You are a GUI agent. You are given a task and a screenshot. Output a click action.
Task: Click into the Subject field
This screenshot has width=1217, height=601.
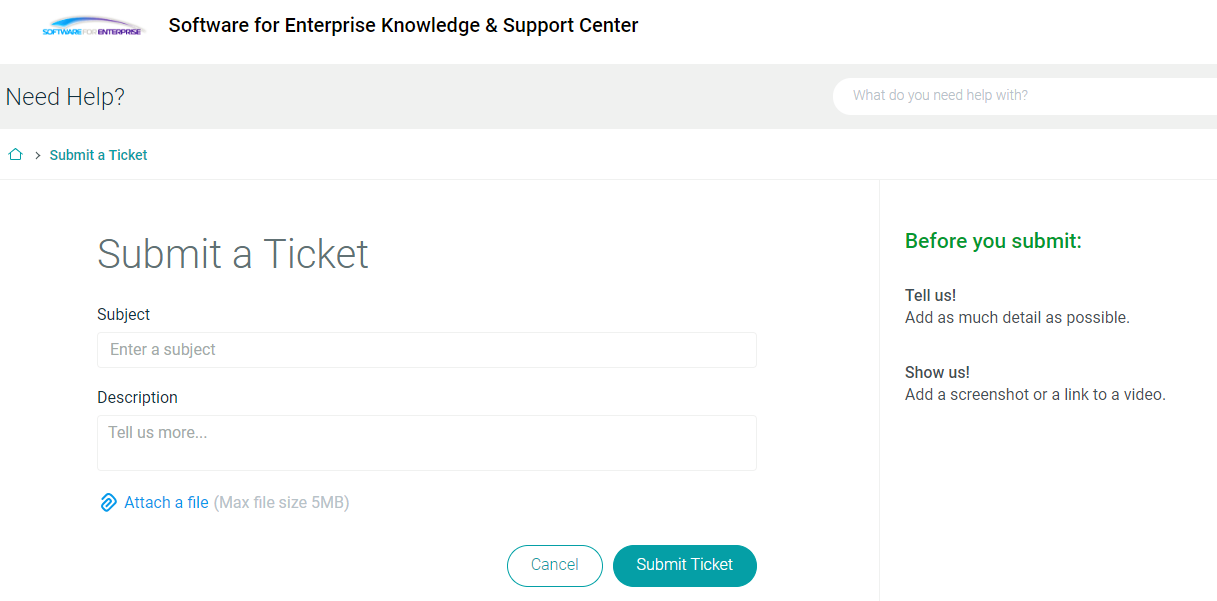click(x=426, y=350)
